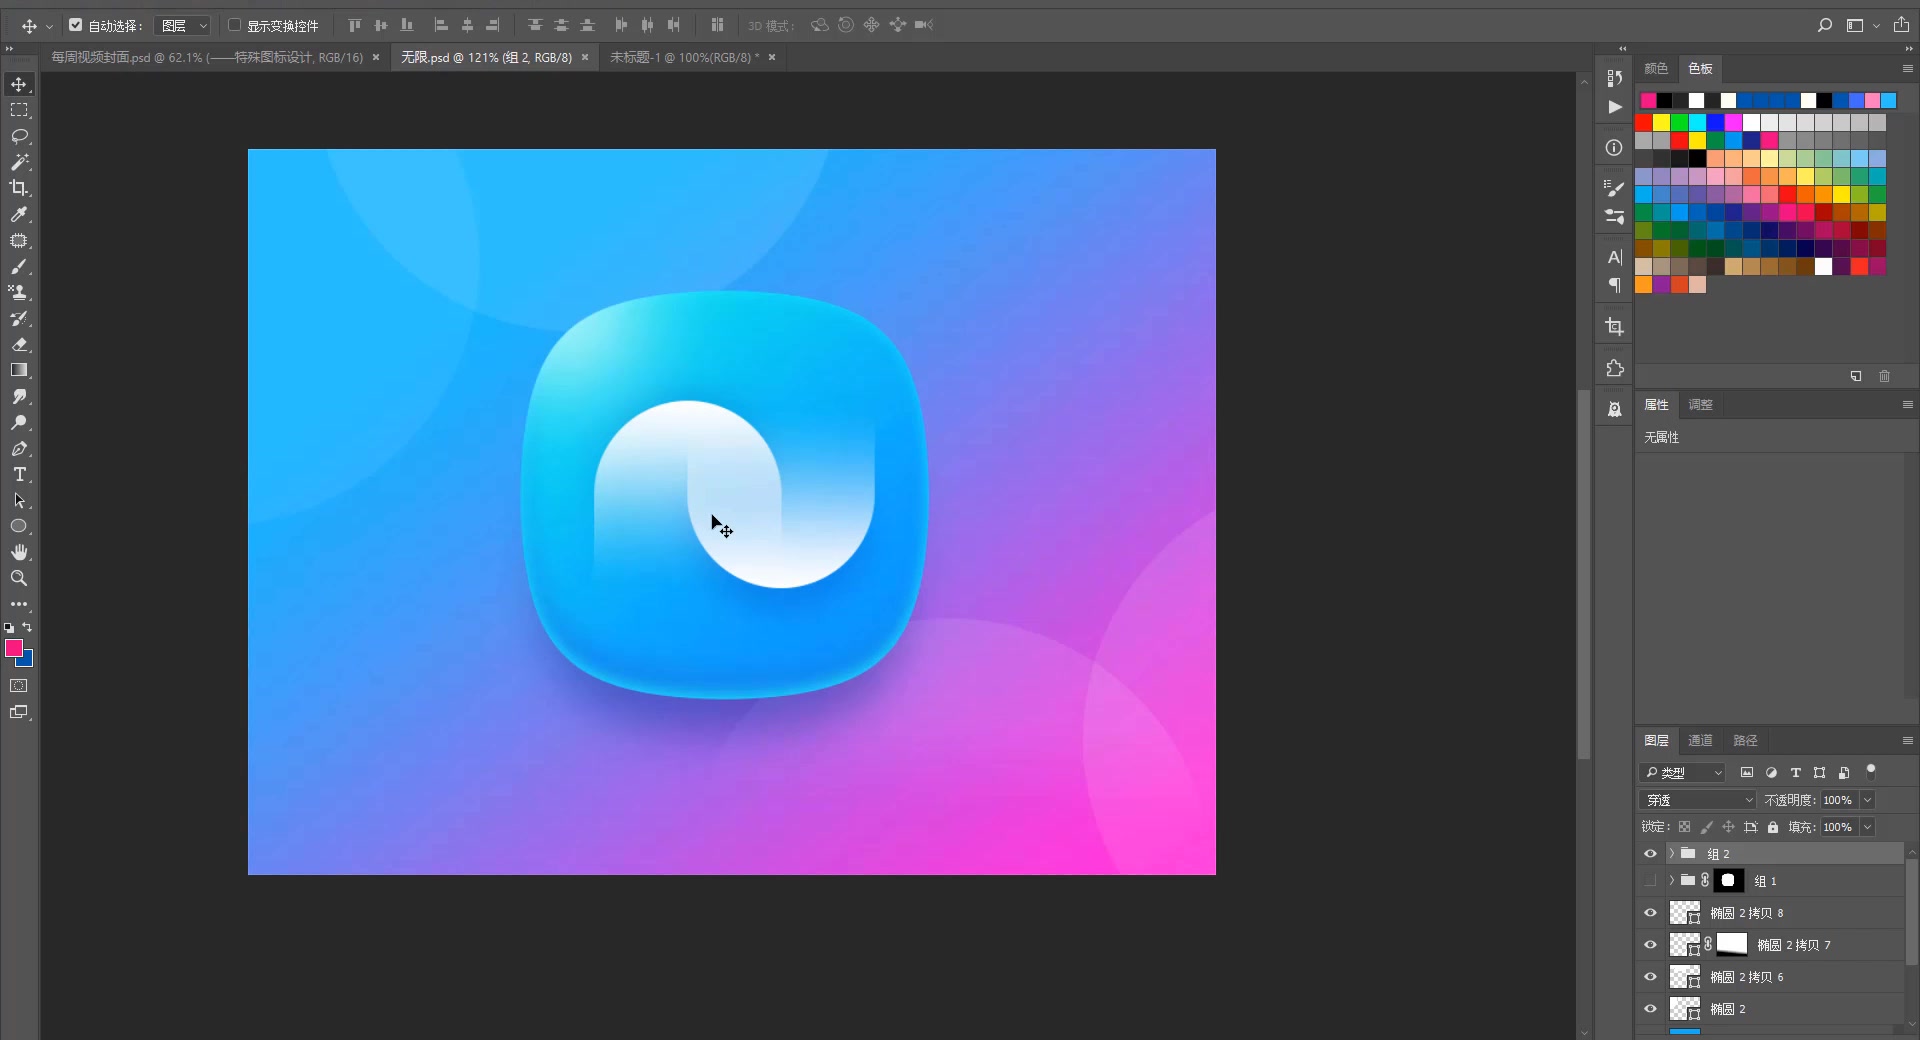
Task: Open the Character panel icon
Action: tap(1614, 257)
